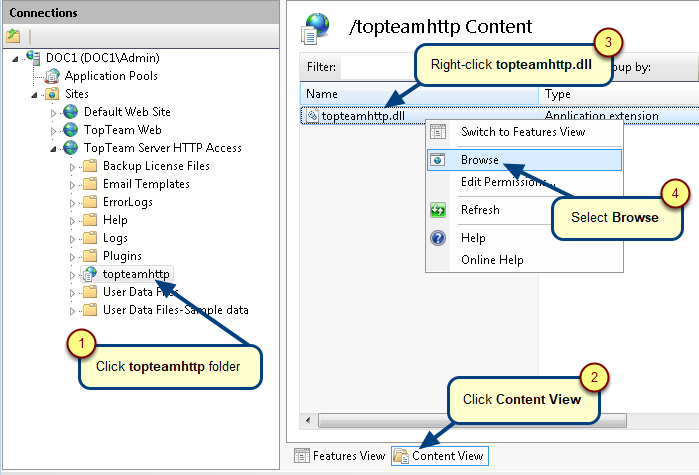
Task: Click the Create New Connection toolbar icon
Action: [x=13, y=35]
